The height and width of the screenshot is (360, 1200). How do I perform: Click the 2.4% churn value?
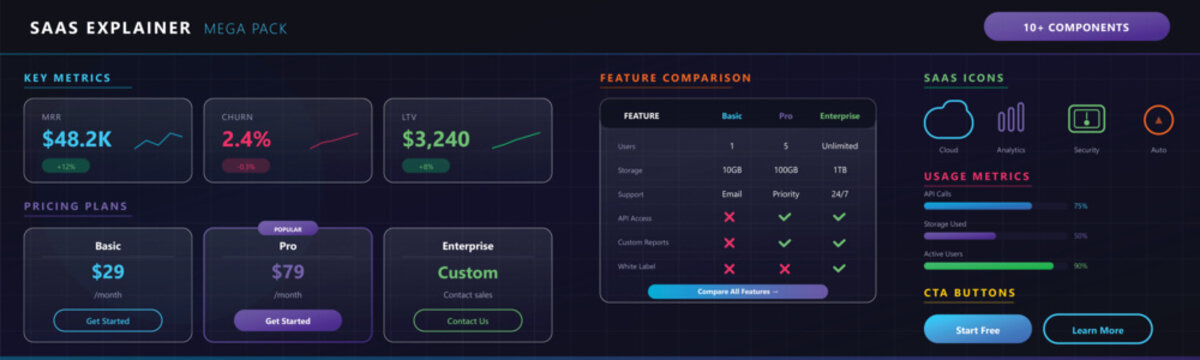[x=246, y=139]
